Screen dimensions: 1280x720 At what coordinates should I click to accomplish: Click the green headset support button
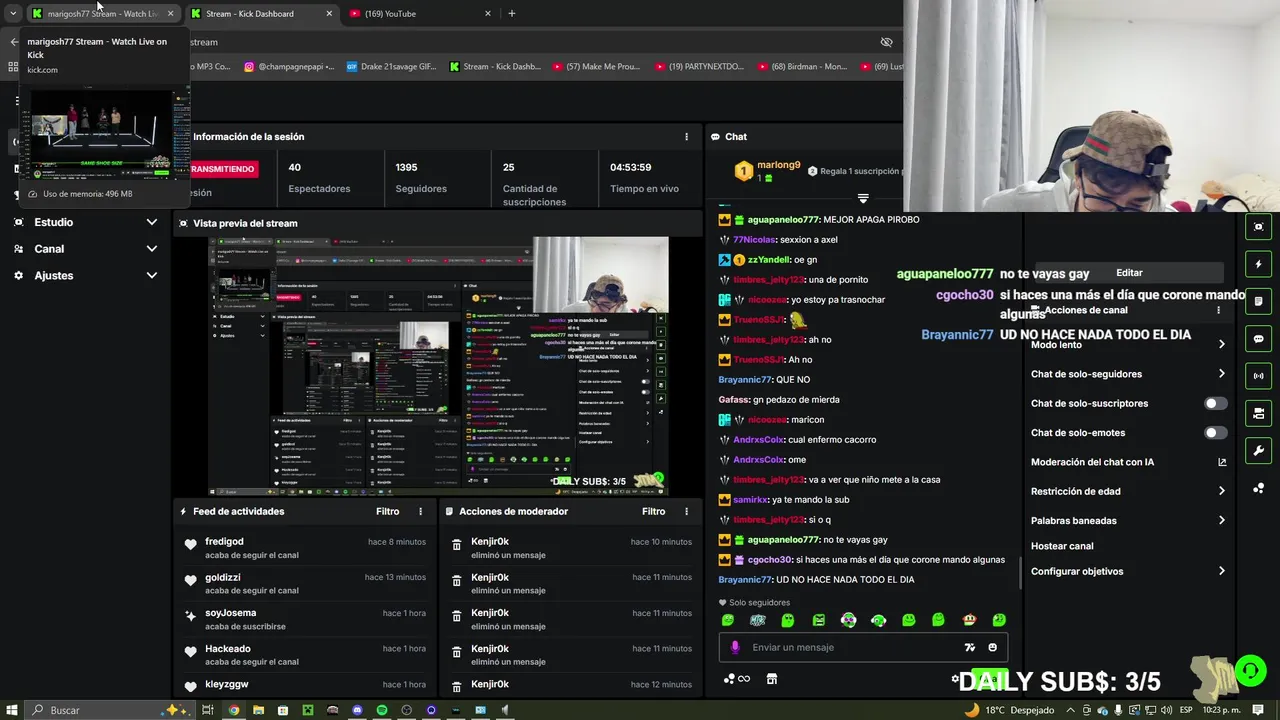coord(1250,670)
